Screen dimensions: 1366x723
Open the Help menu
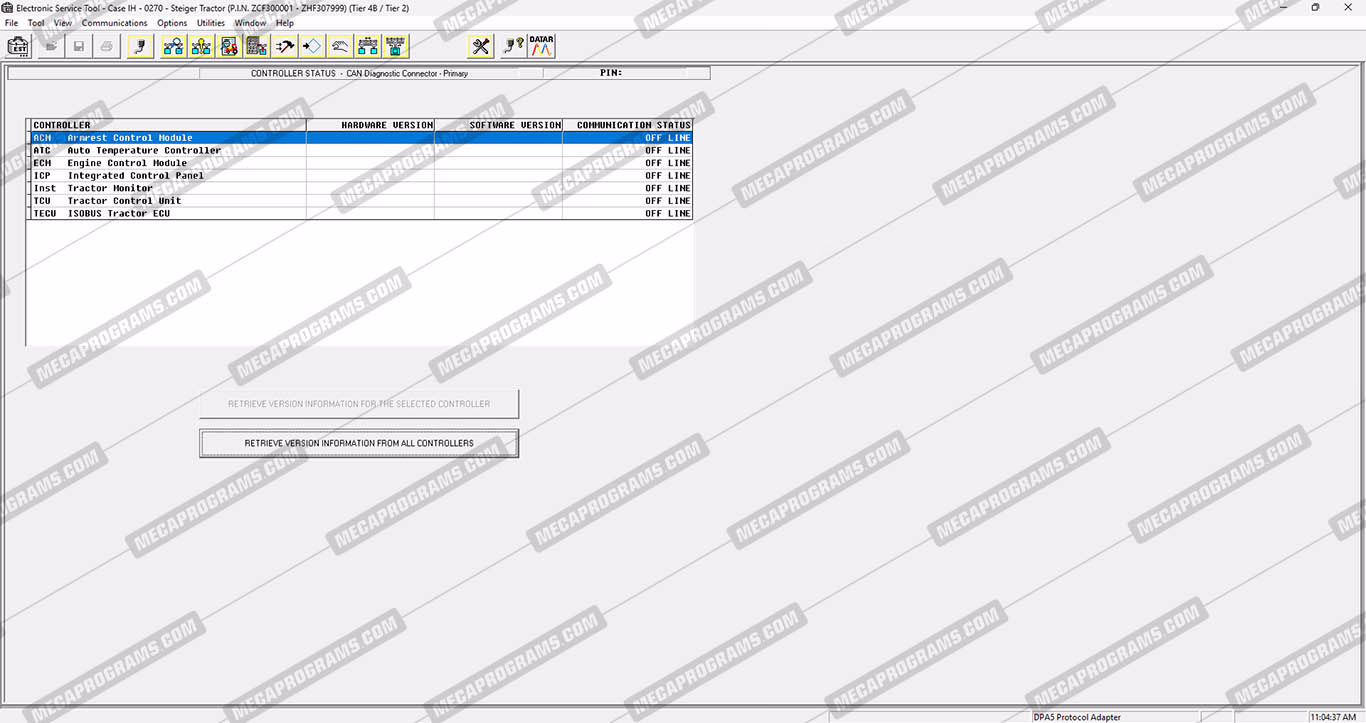(x=285, y=23)
